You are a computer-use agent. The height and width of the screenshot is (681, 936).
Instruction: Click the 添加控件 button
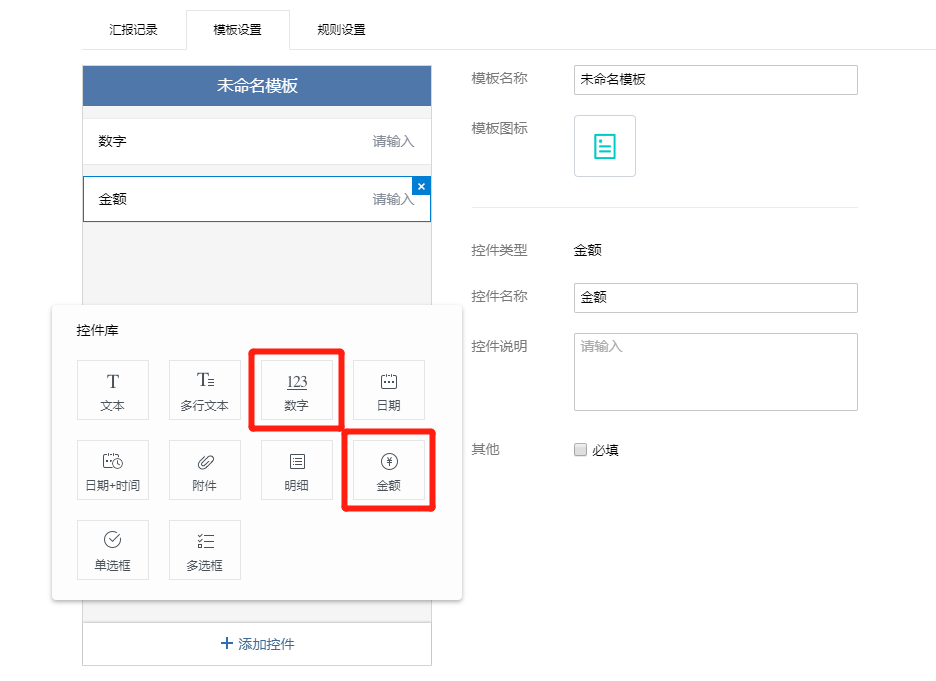click(x=257, y=644)
